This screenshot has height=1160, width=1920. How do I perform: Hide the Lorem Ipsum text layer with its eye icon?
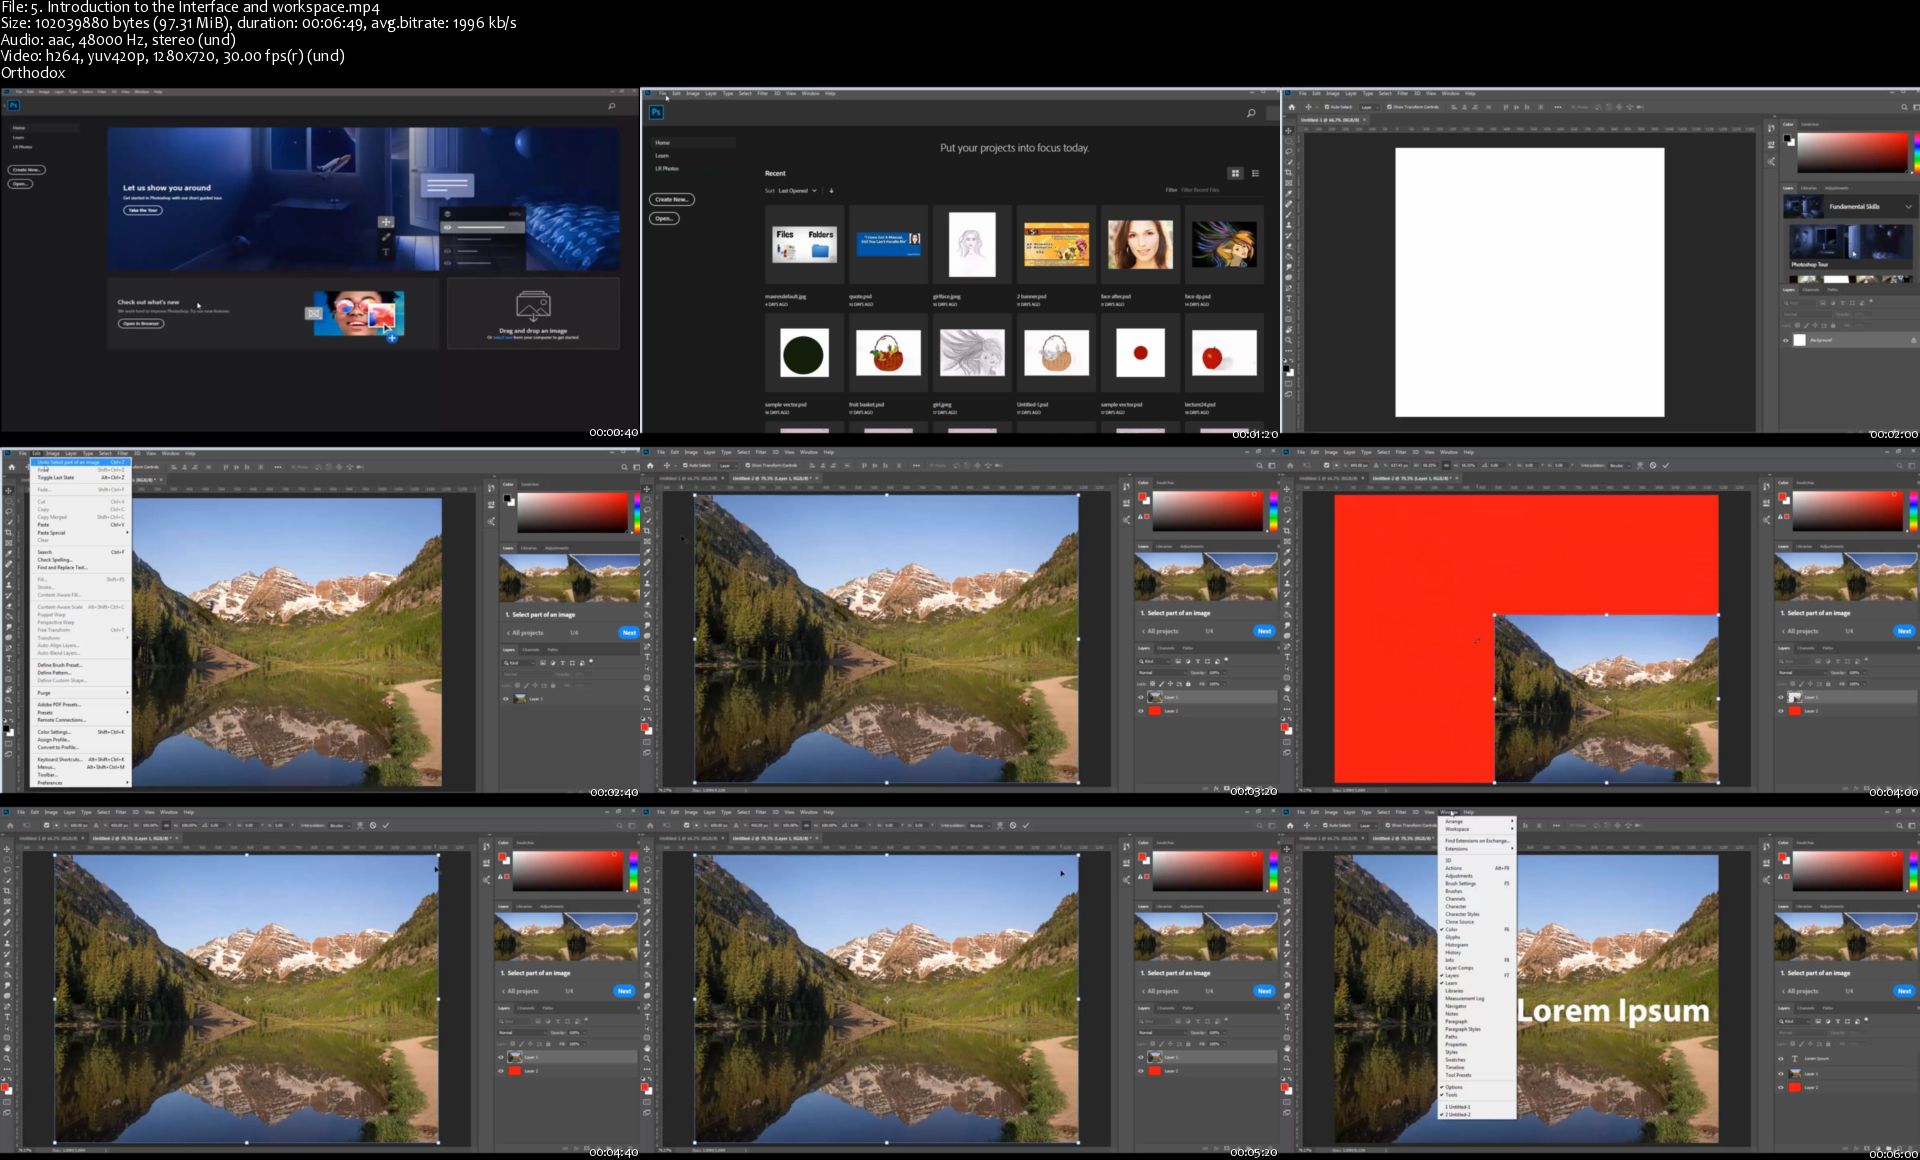1781,1058
